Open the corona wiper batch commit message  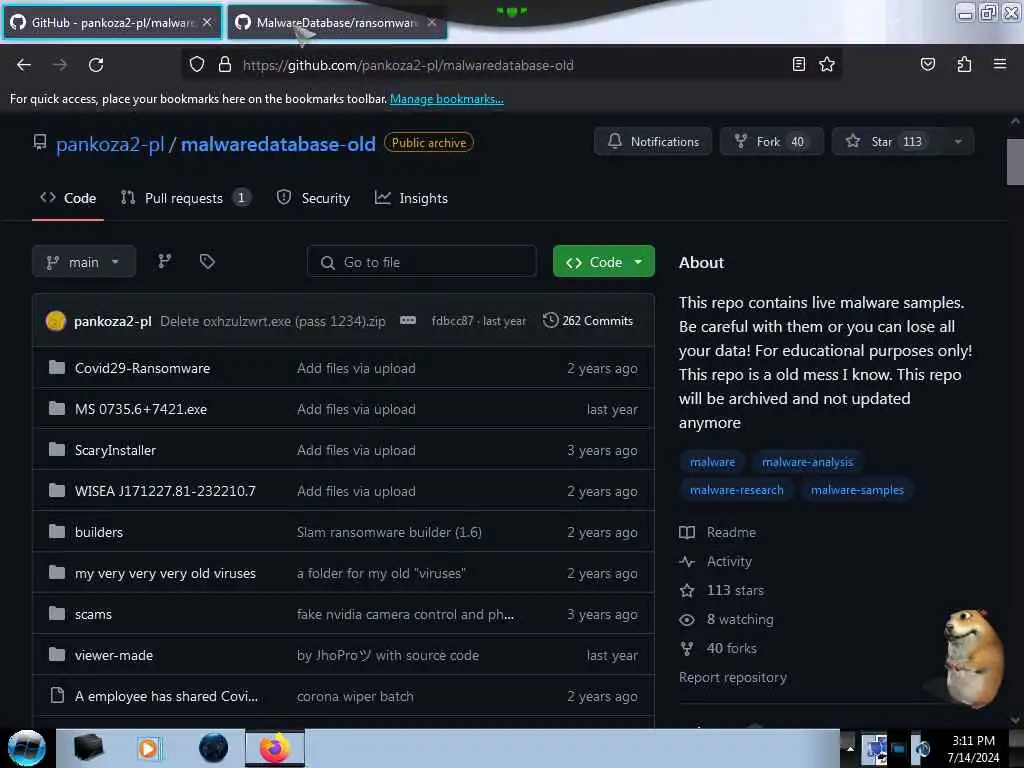point(355,696)
